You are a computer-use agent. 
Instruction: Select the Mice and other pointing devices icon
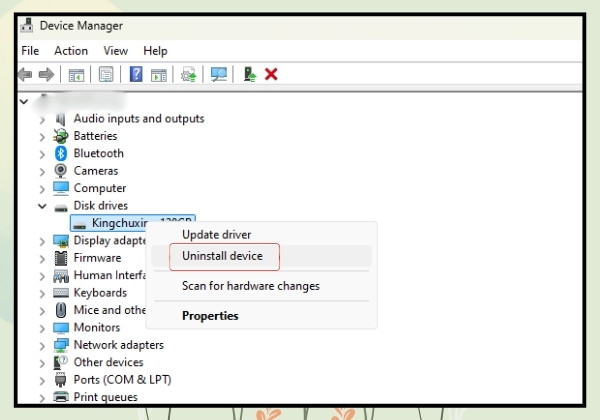click(61, 310)
